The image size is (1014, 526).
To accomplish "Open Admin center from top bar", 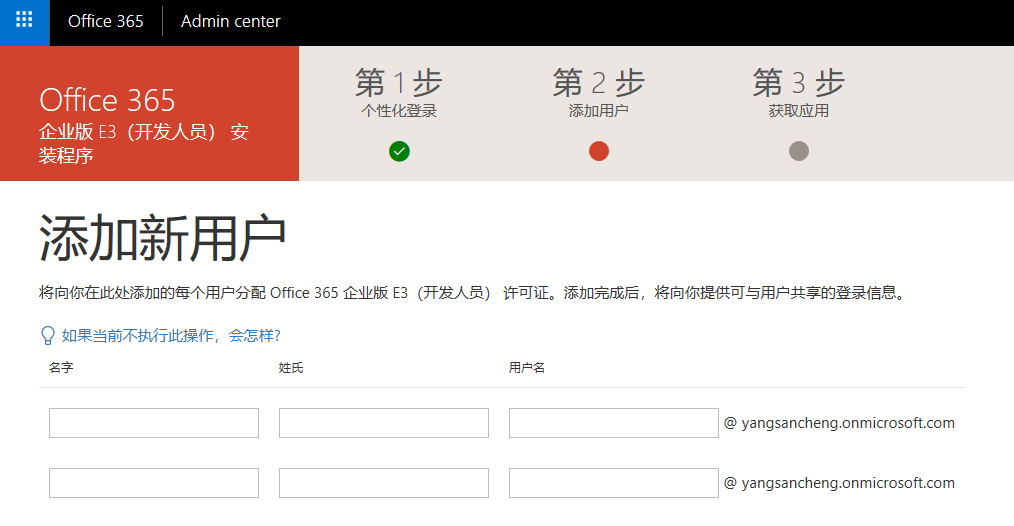I will click(230, 21).
